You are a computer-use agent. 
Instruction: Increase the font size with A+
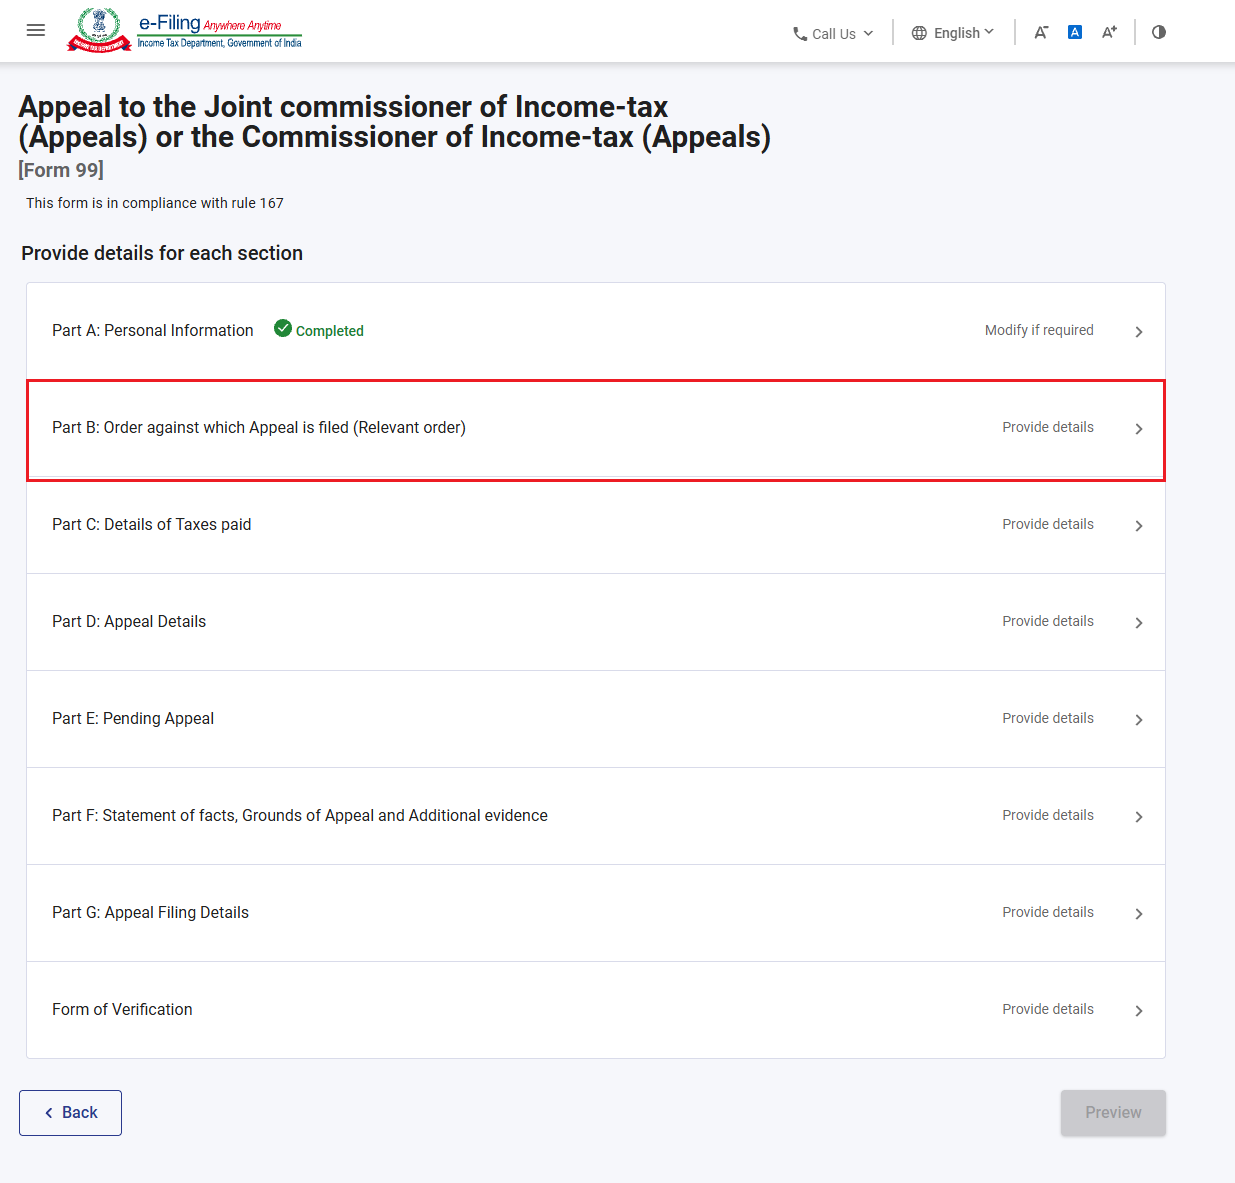coord(1109,32)
